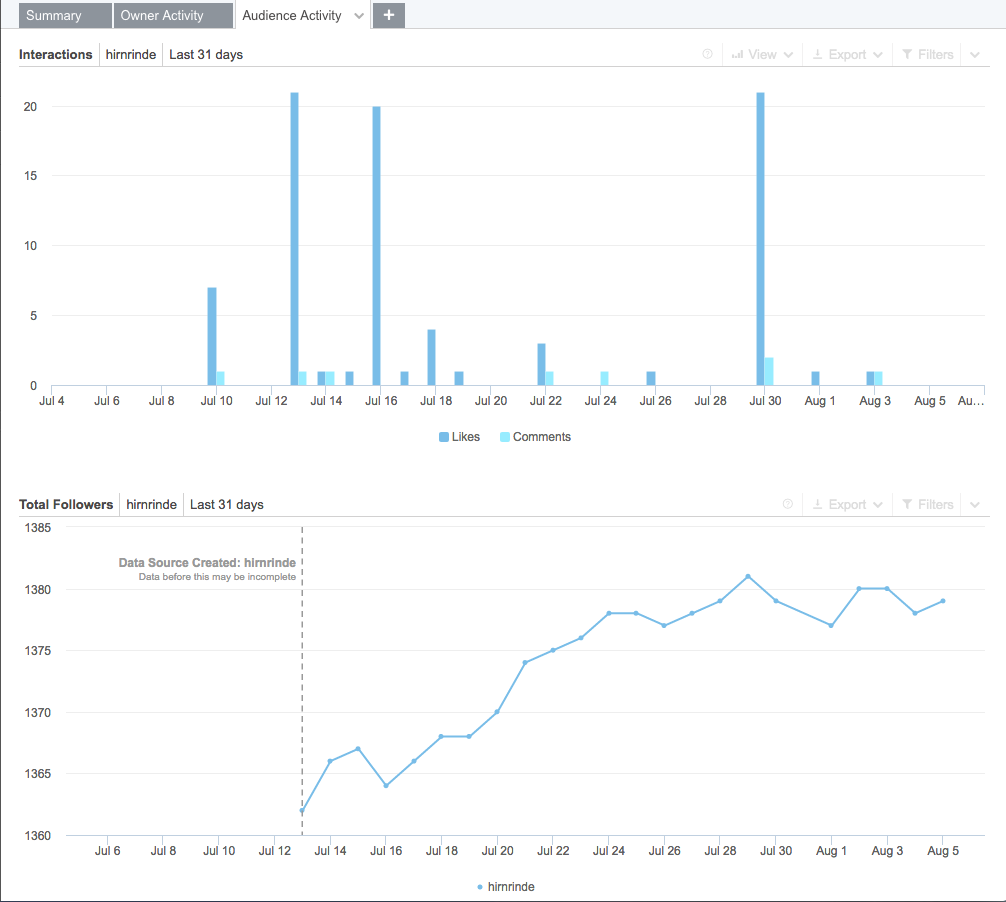Change Last 31 days range in Total Followers
The height and width of the screenshot is (902, 1006).
pyautogui.click(x=226, y=504)
